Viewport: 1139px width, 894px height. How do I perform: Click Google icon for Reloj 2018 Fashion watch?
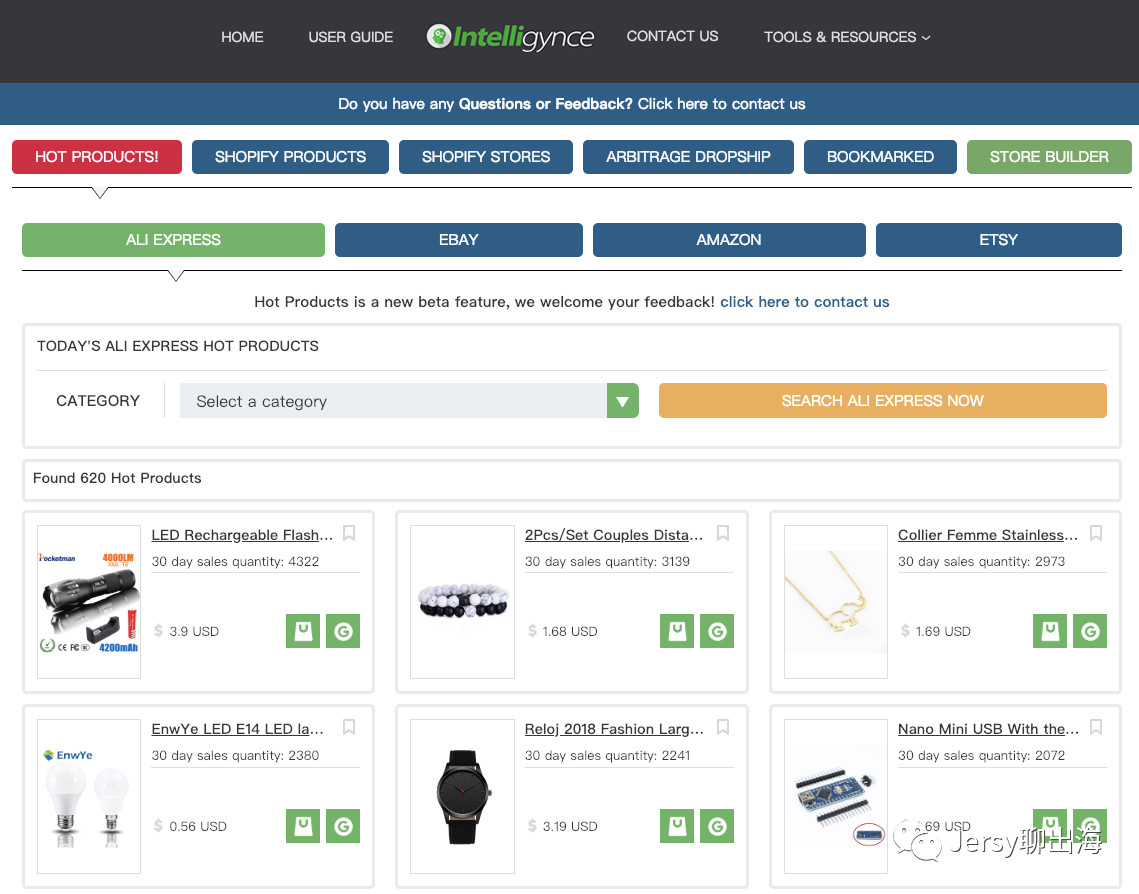(x=717, y=826)
